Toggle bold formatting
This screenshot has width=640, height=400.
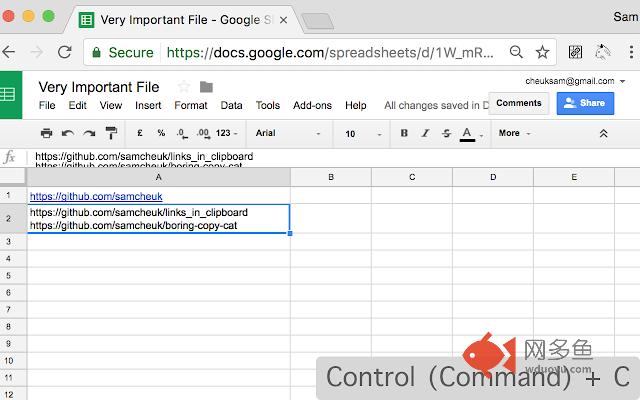(404, 133)
